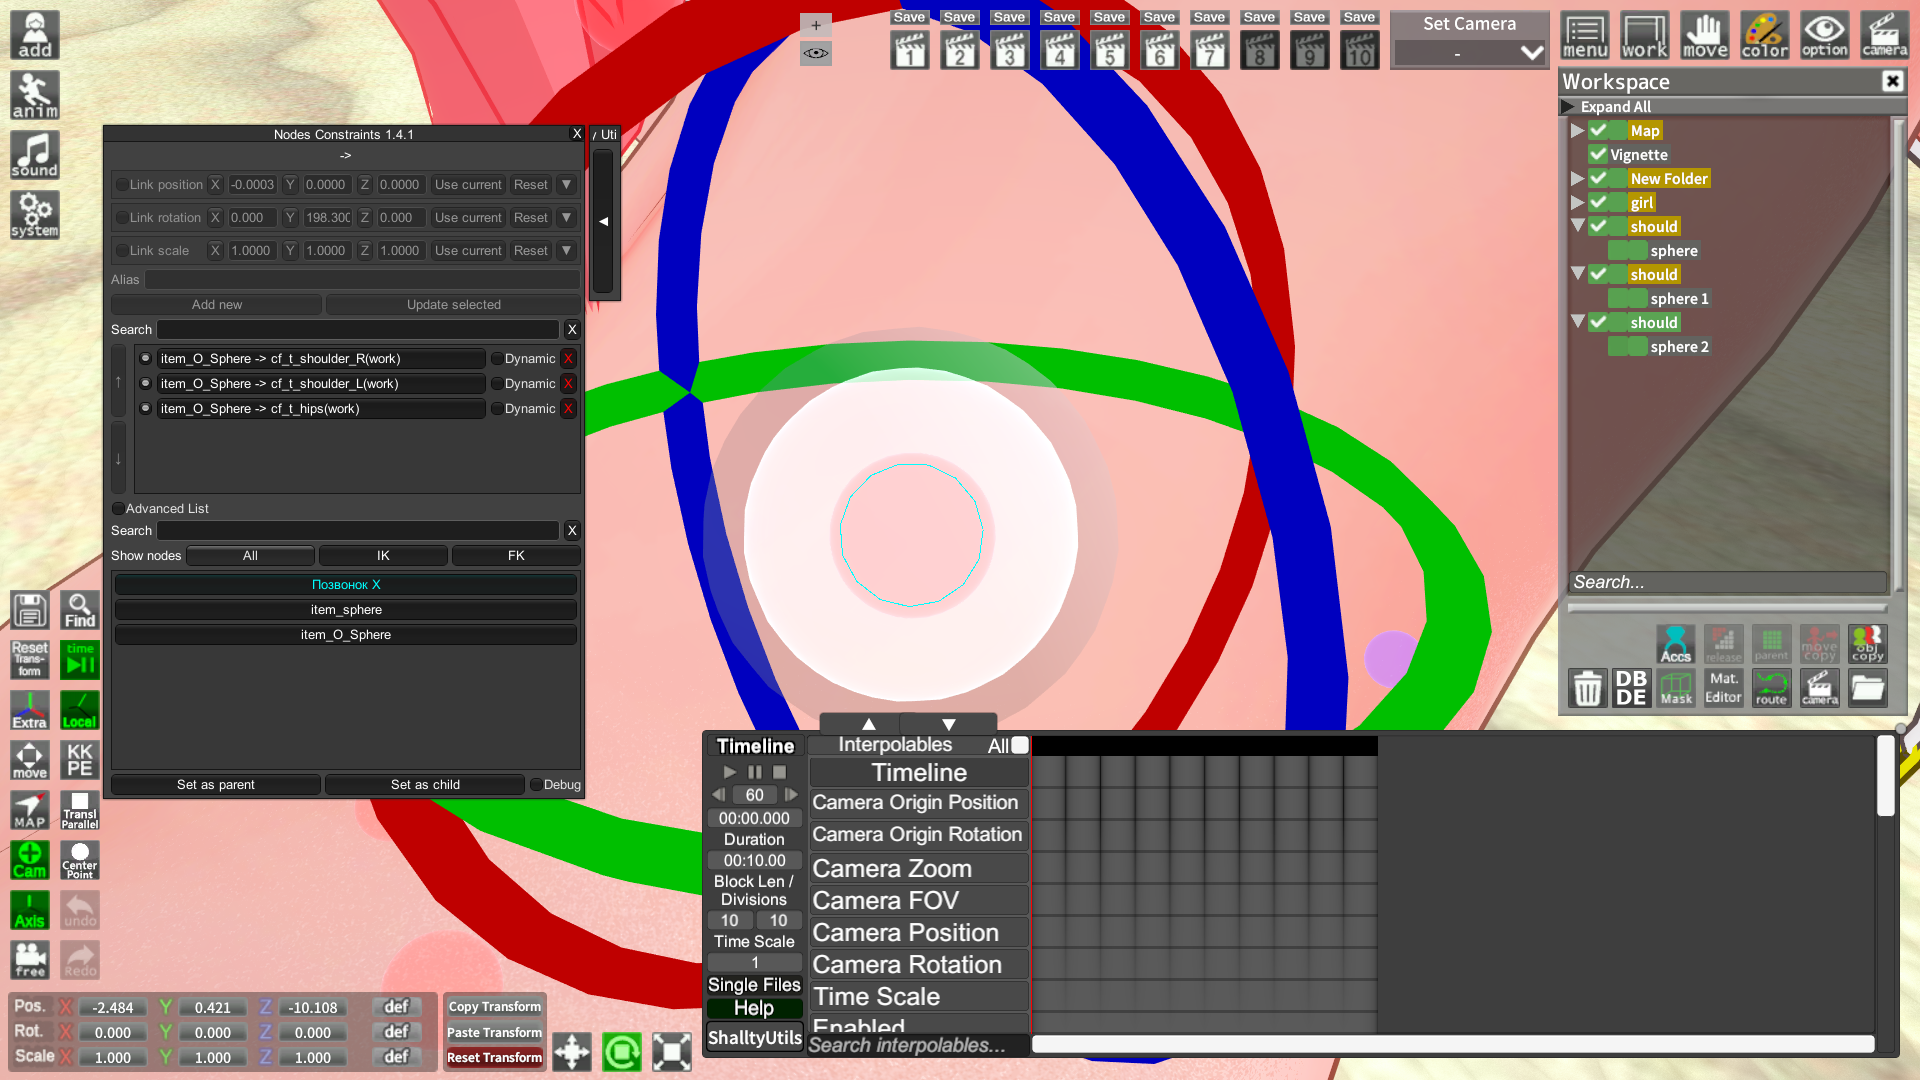Open the route icon in Workspace toolbar
The width and height of the screenshot is (1920, 1080).
pos(1771,688)
